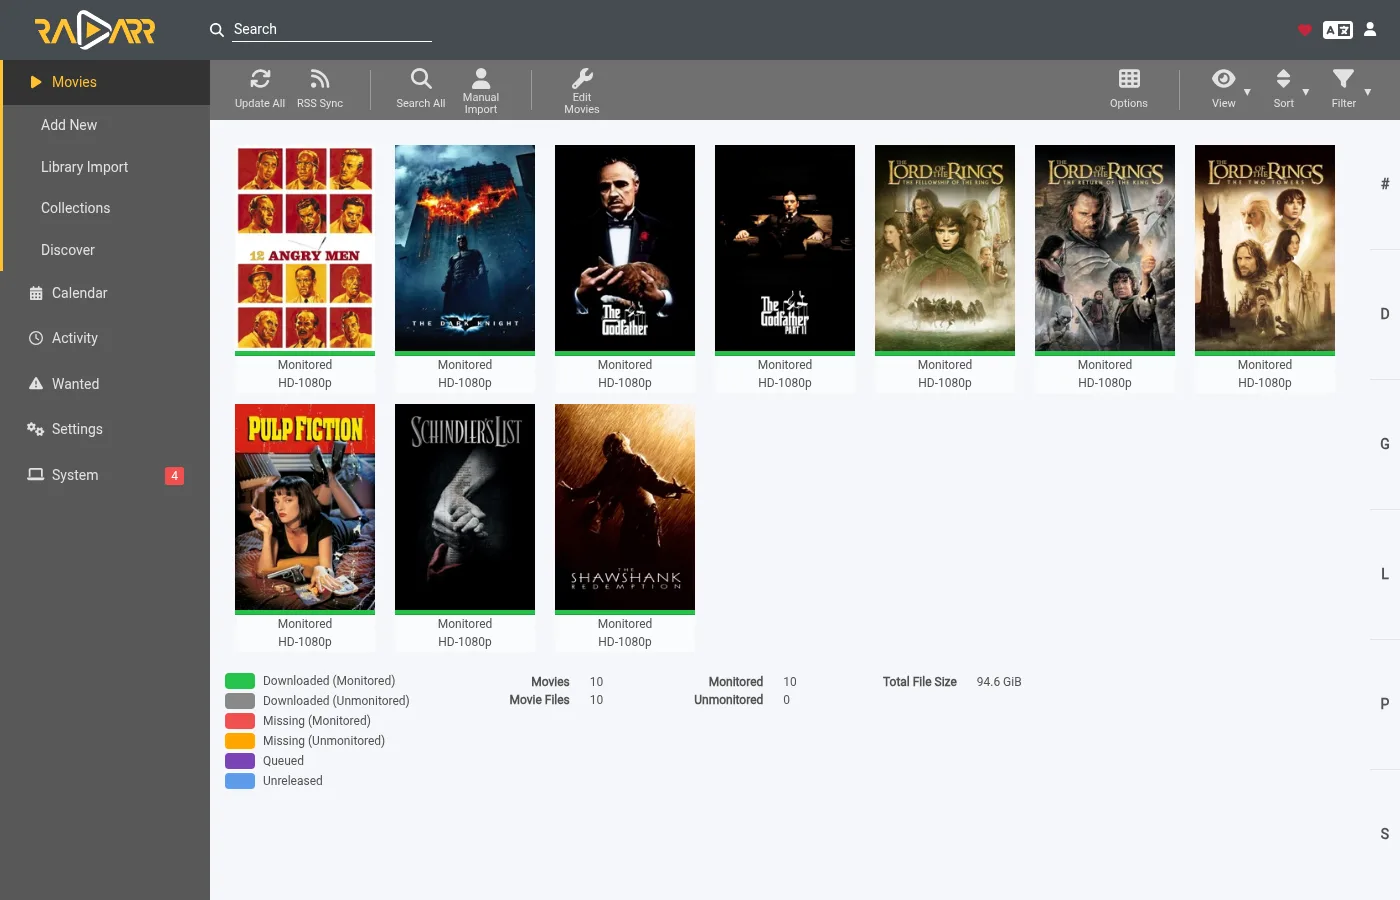The width and height of the screenshot is (1400, 900).
Task: Click the red heart donate icon
Action: click(x=1305, y=30)
